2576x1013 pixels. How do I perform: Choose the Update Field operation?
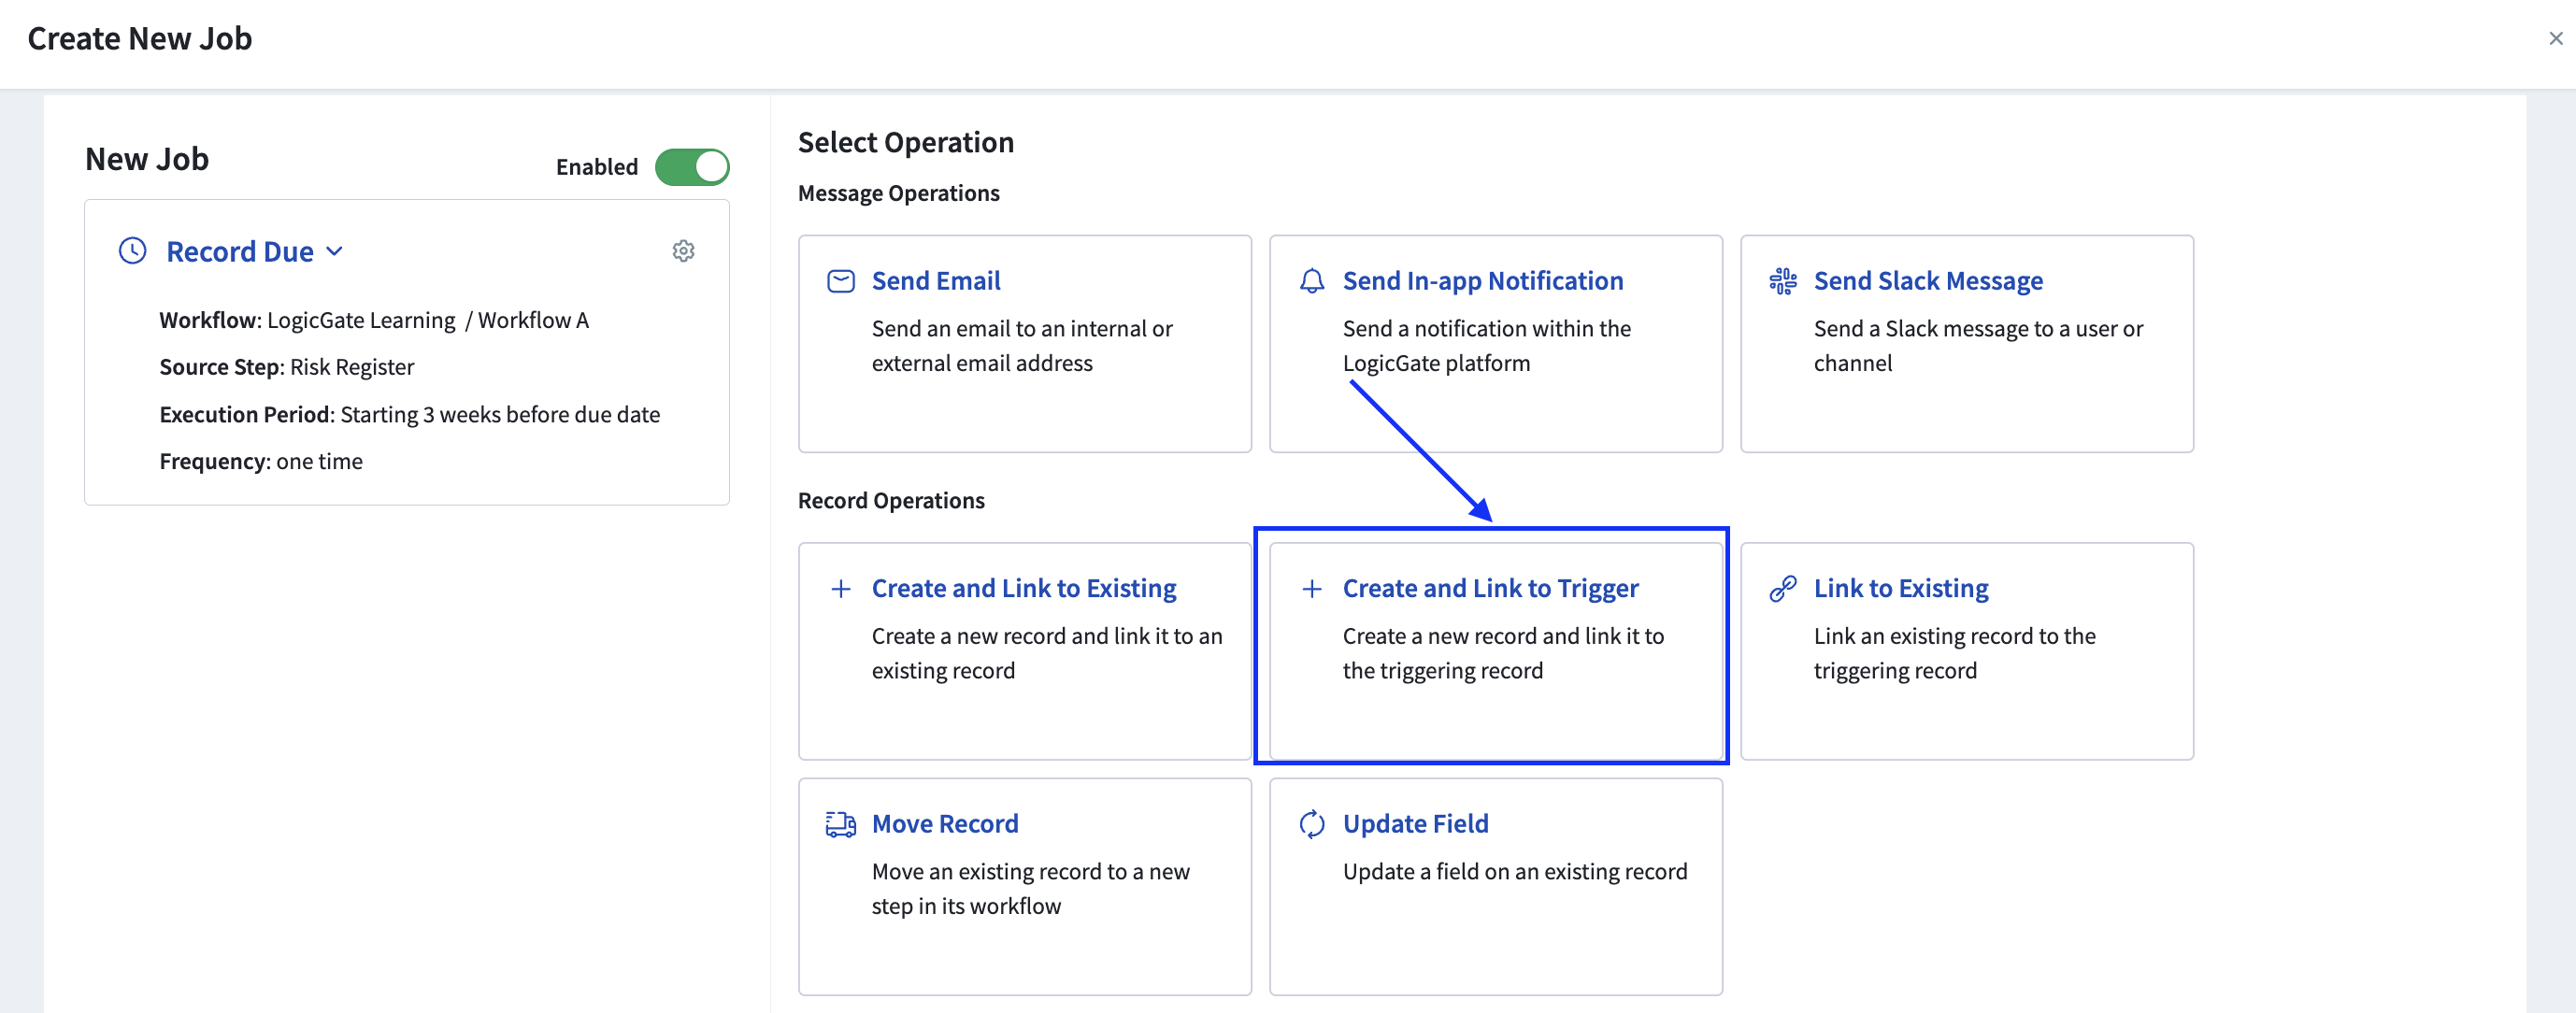(1495, 888)
